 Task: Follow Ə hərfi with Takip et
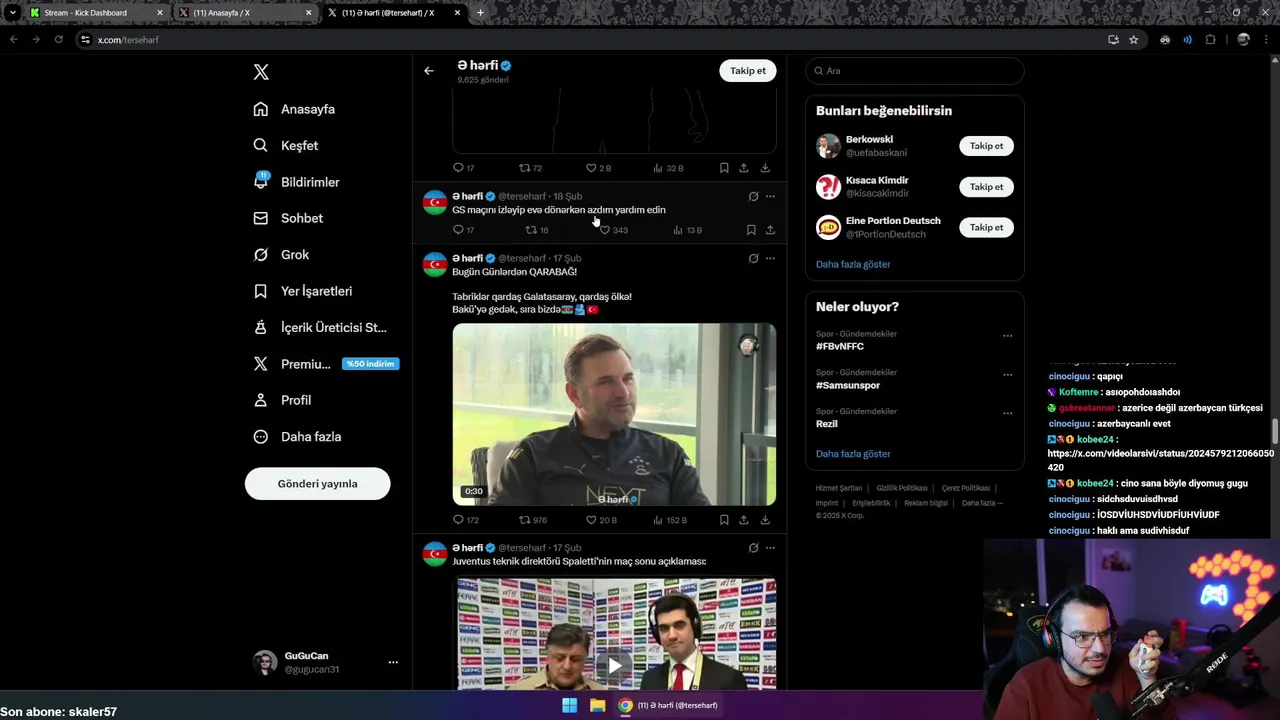click(747, 71)
